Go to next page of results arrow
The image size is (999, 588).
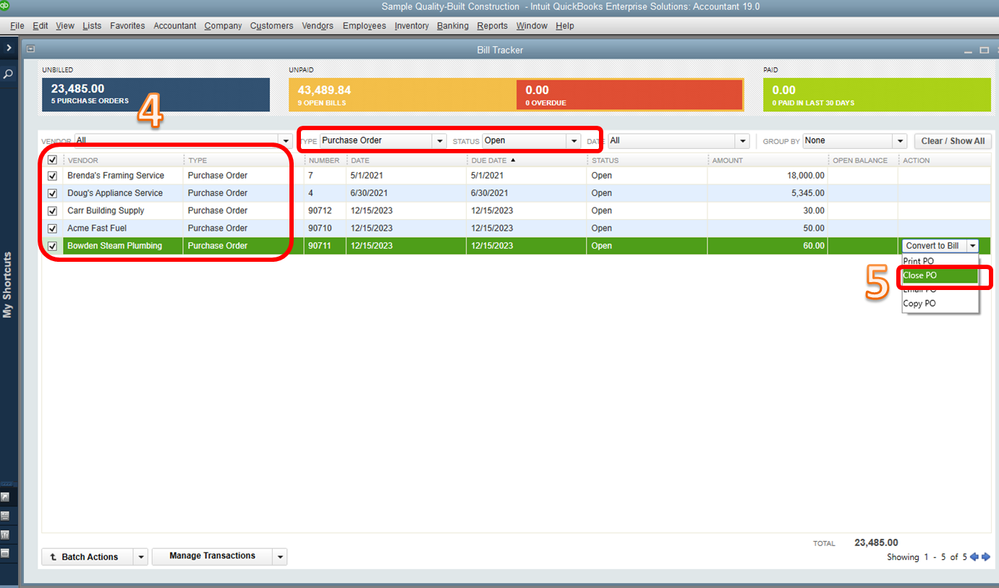point(986,557)
